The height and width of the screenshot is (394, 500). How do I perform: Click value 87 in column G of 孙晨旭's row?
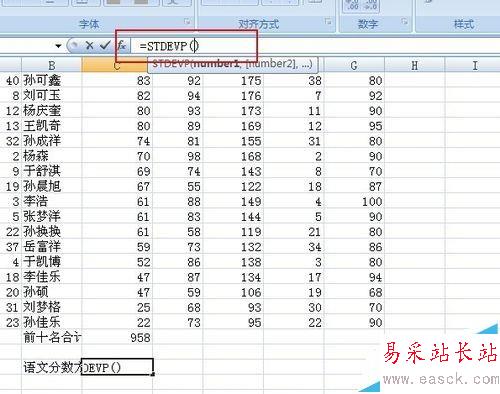[x=354, y=186]
